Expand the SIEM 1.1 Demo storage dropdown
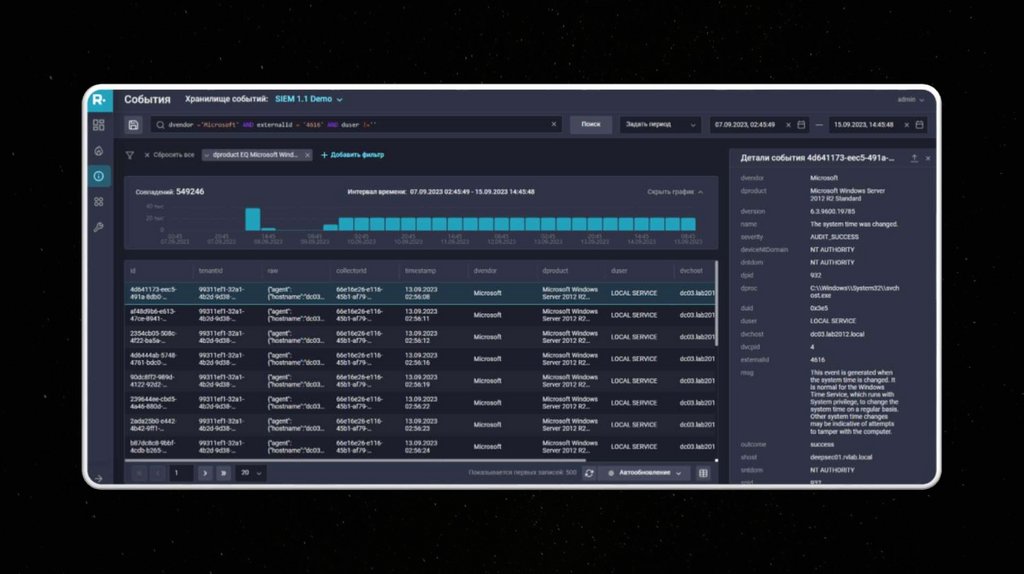This screenshot has width=1024, height=574. coord(309,100)
